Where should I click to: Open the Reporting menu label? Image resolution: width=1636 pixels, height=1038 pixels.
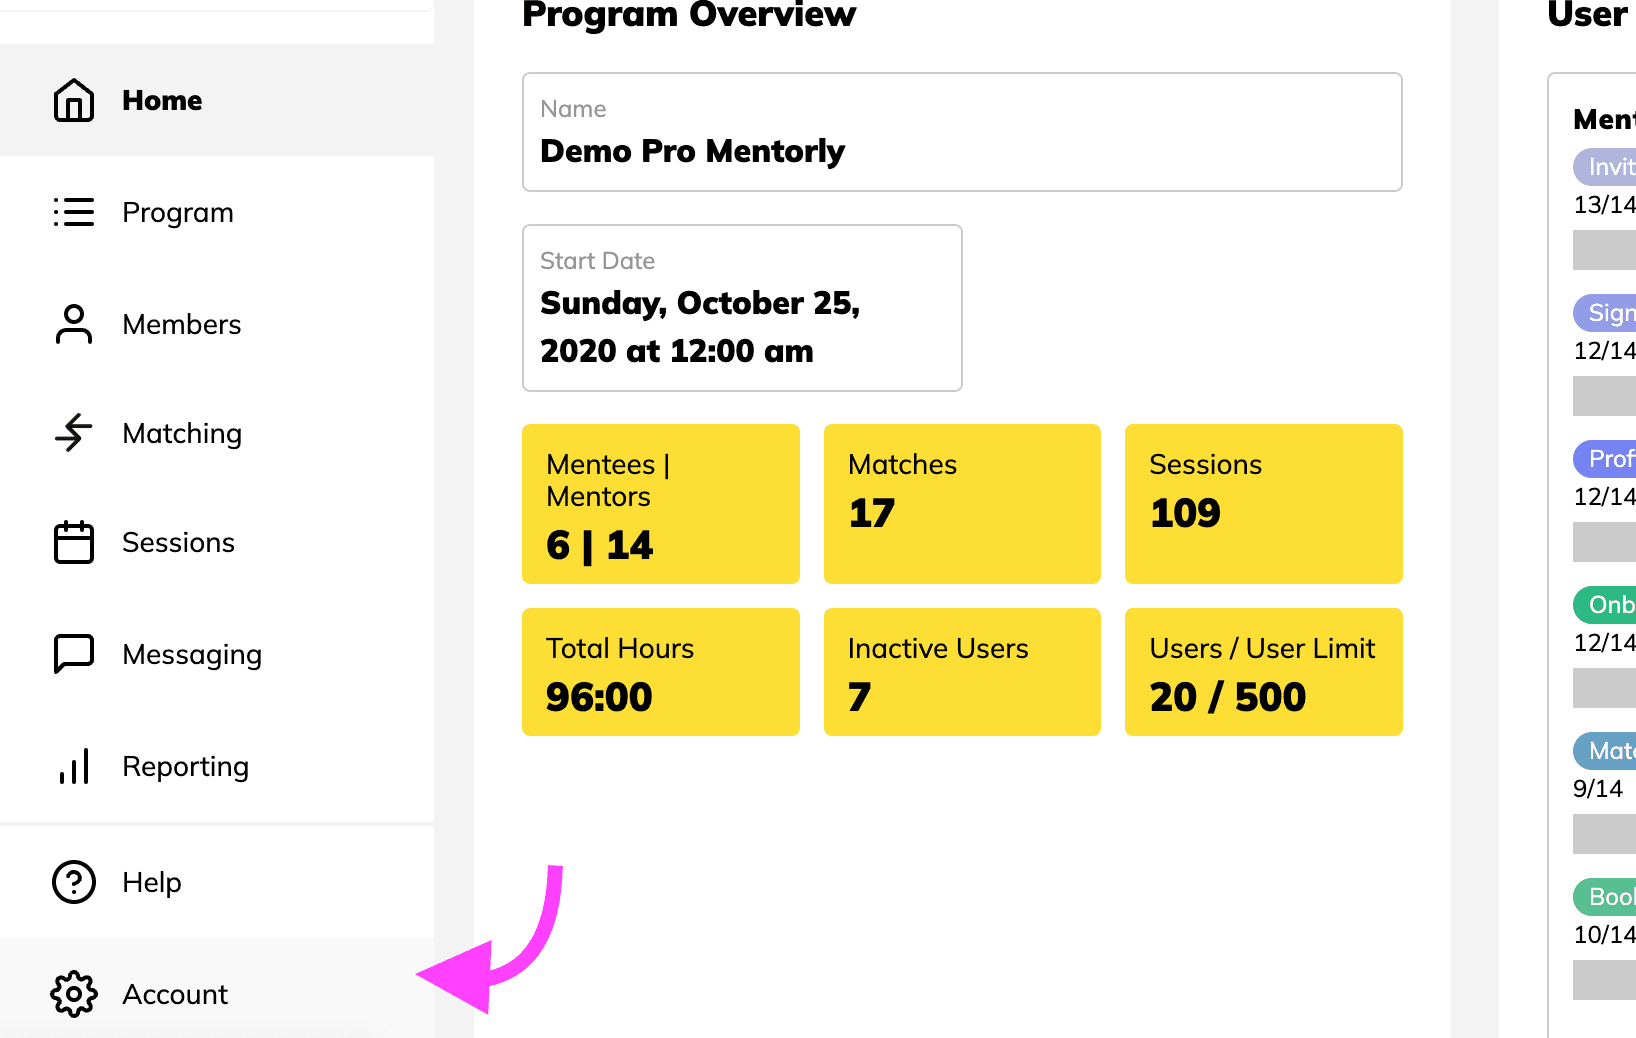pyautogui.click(x=185, y=766)
